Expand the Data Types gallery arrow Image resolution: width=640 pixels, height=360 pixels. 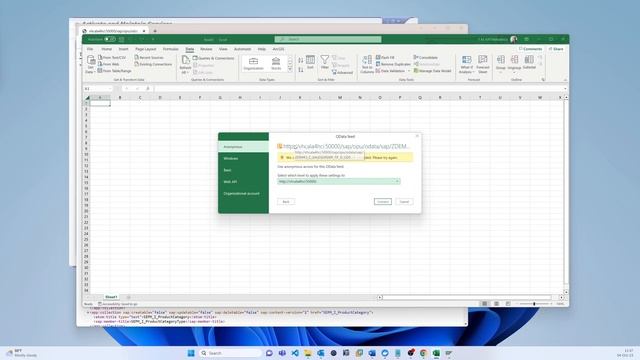pyautogui.click(x=290, y=69)
